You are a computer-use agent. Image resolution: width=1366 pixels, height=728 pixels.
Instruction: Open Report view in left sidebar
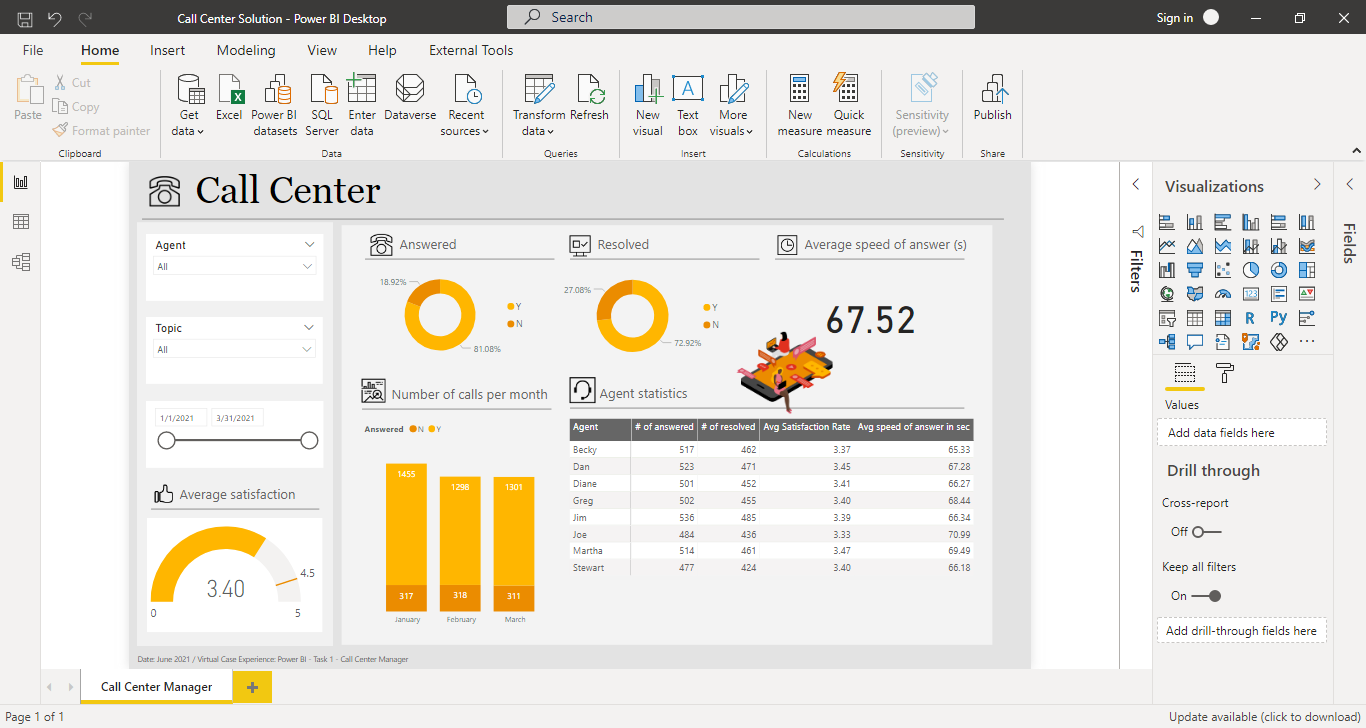(x=20, y=182)
